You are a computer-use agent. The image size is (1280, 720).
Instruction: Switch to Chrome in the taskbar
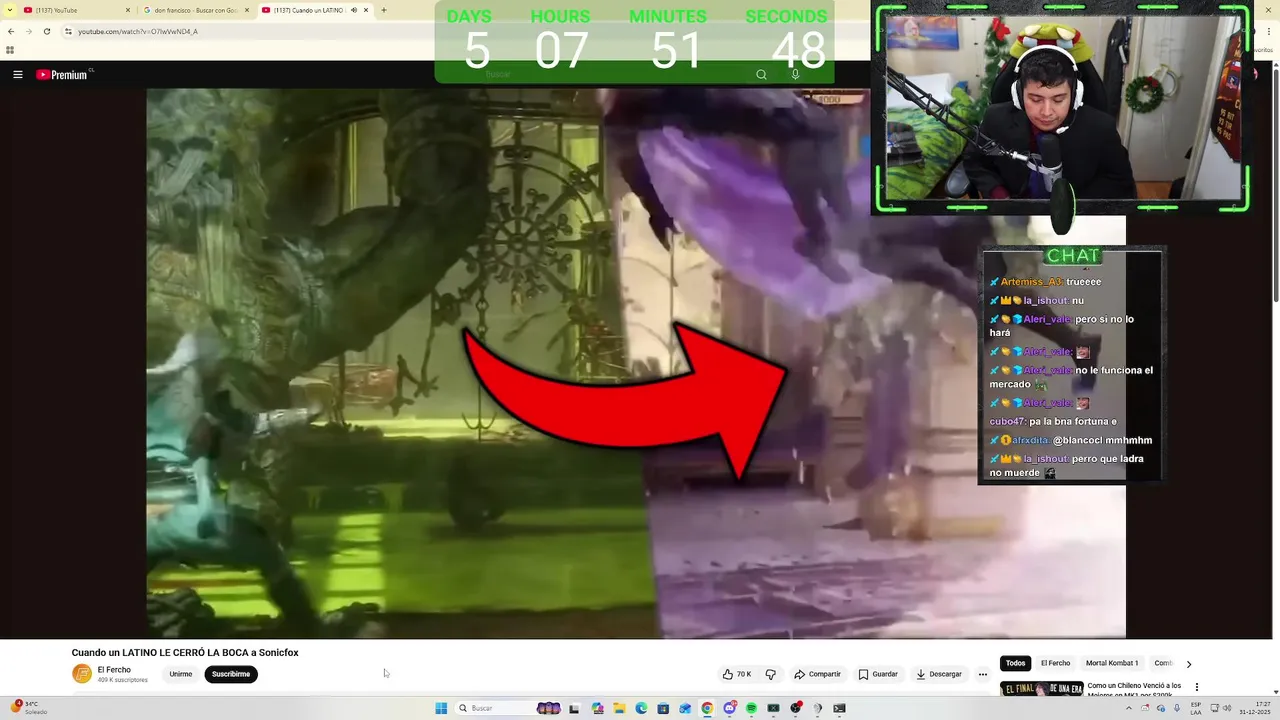tap(707, 708)
